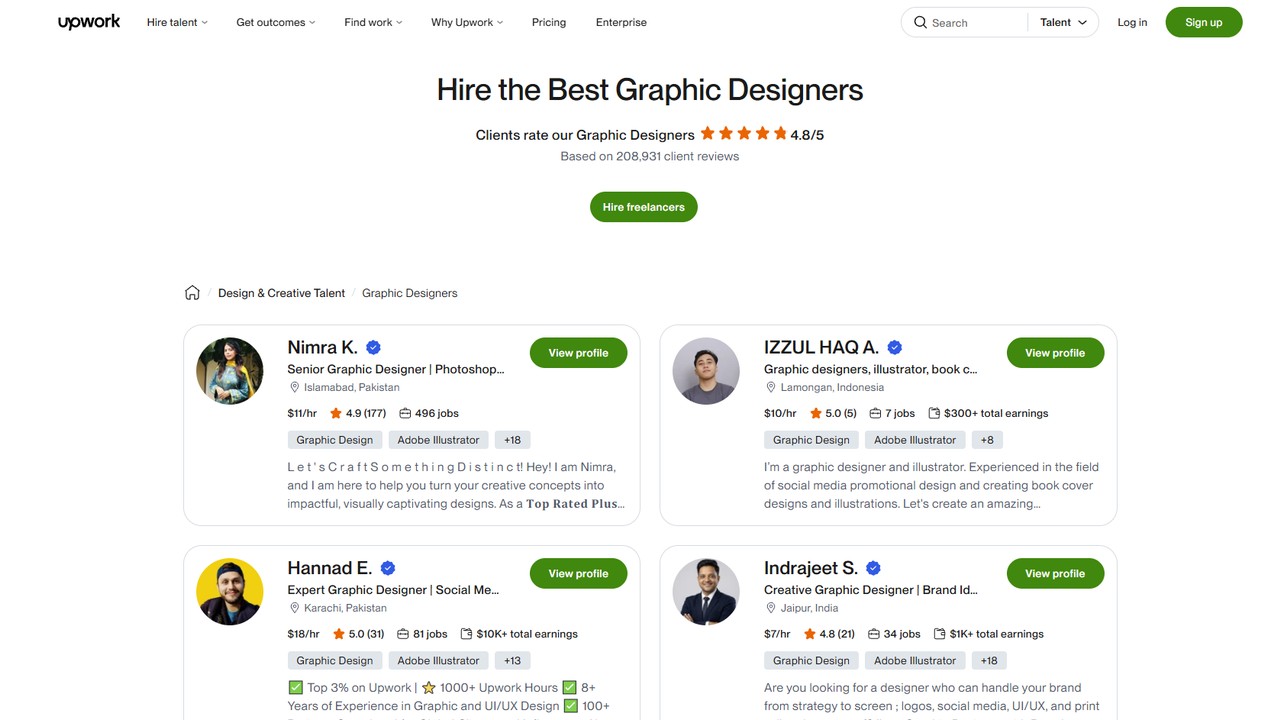
Task: Click briefcase icon beside 496 jobs
Action: pyautogui.click(x=405, y=413)
